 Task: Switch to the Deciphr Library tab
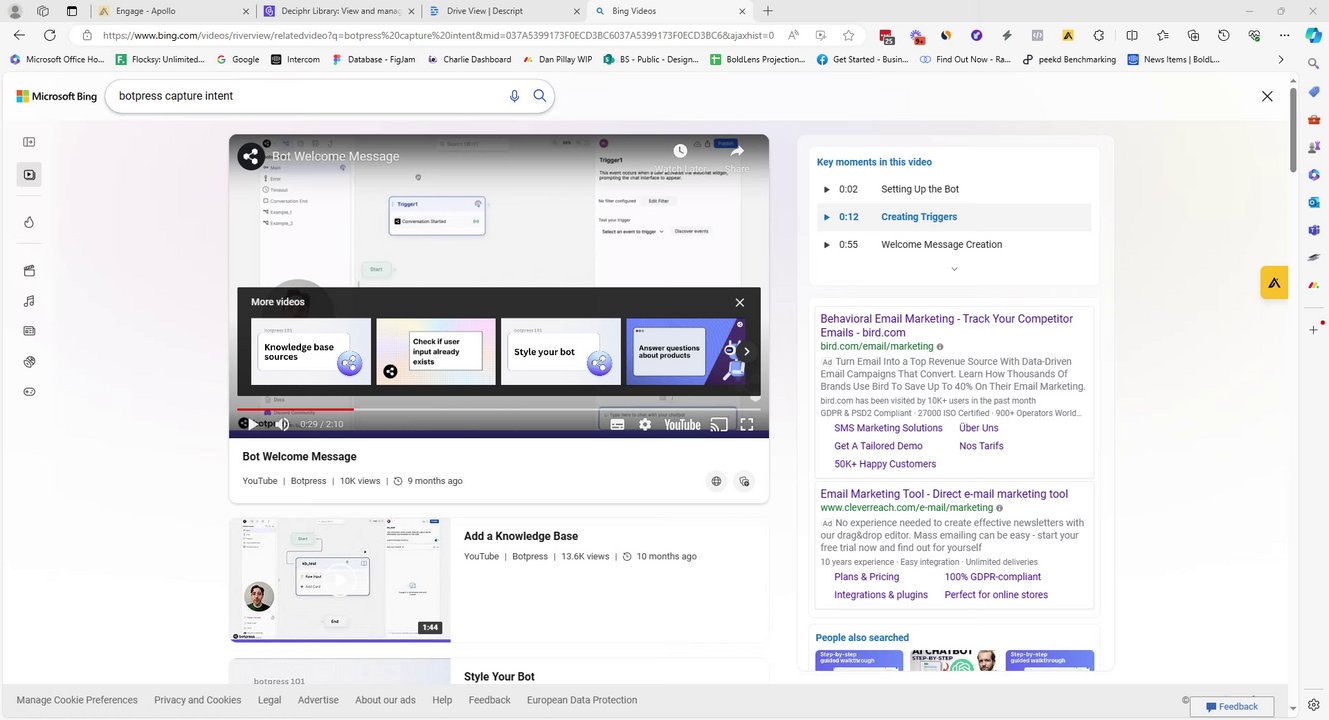337,11
